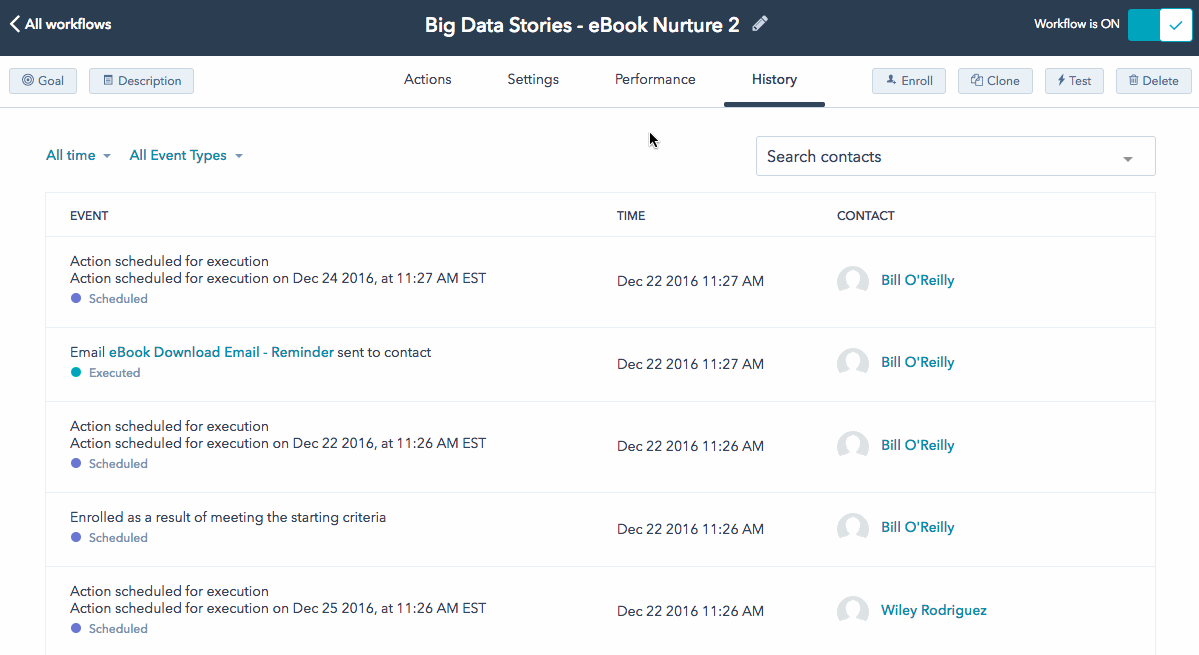The width and height of the screenshot is (1199, 655).
Task: Click the Search contacts field
Action: point(955,156)
